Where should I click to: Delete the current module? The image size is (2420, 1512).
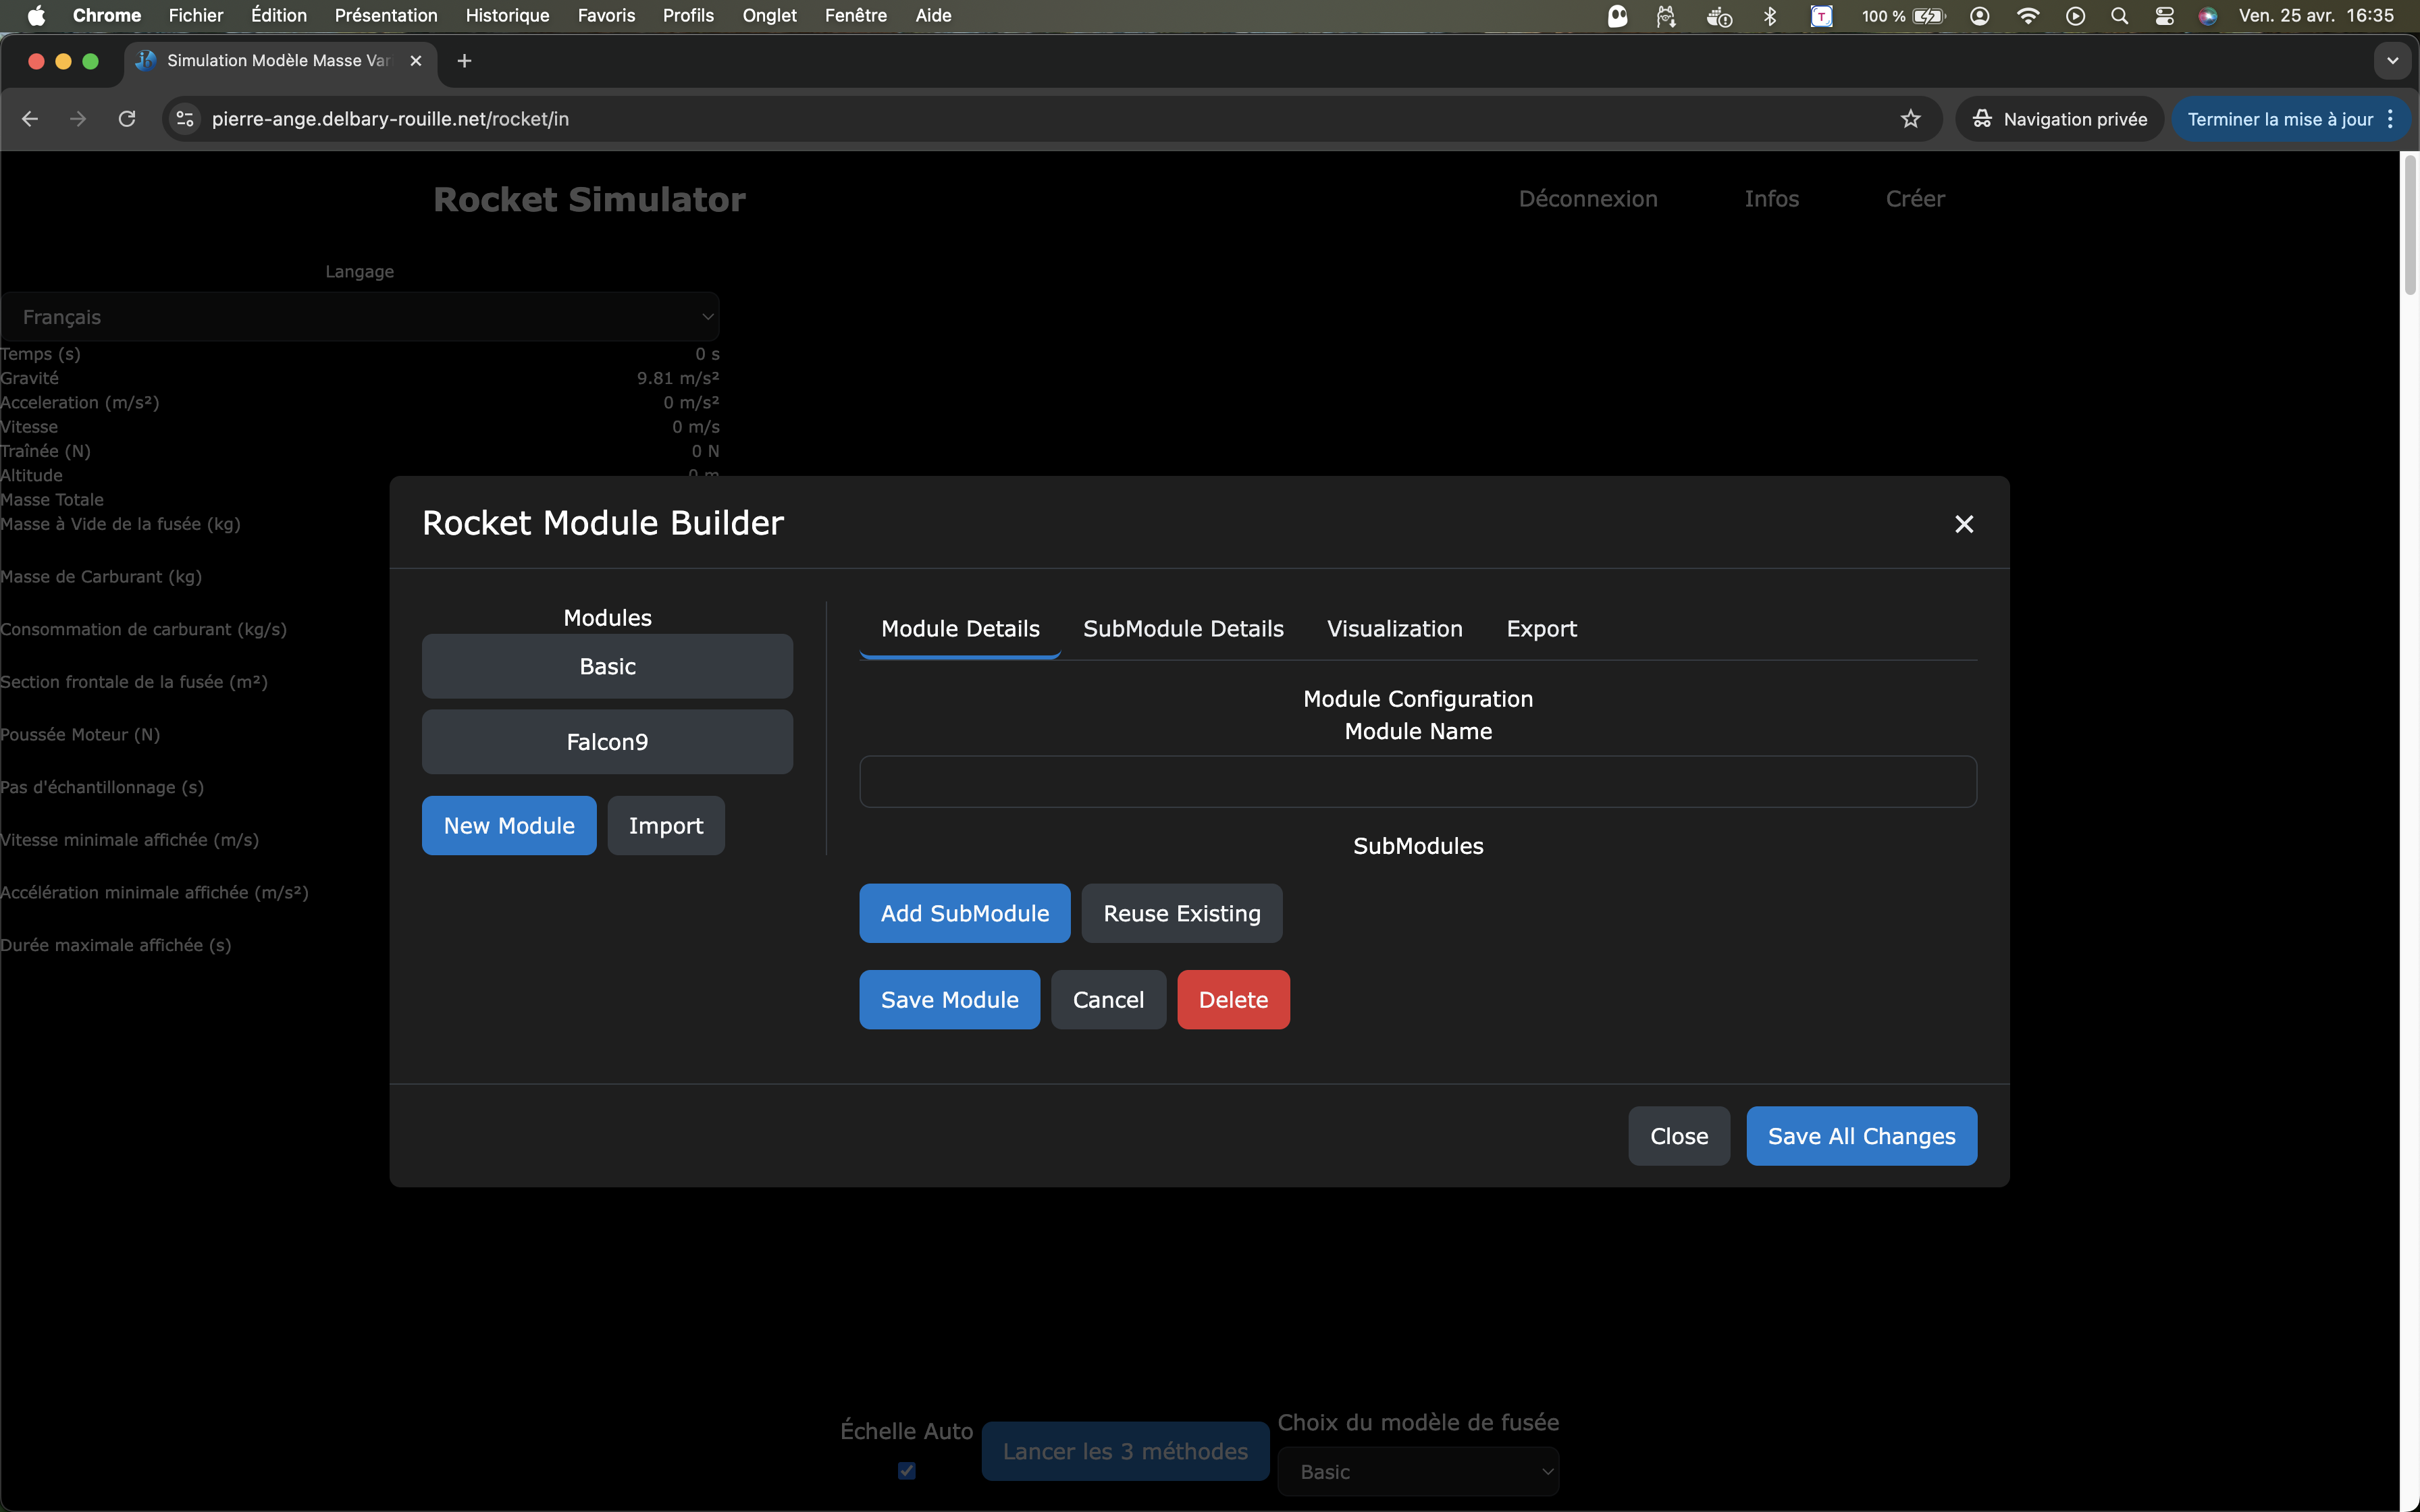pos(1233,999)
